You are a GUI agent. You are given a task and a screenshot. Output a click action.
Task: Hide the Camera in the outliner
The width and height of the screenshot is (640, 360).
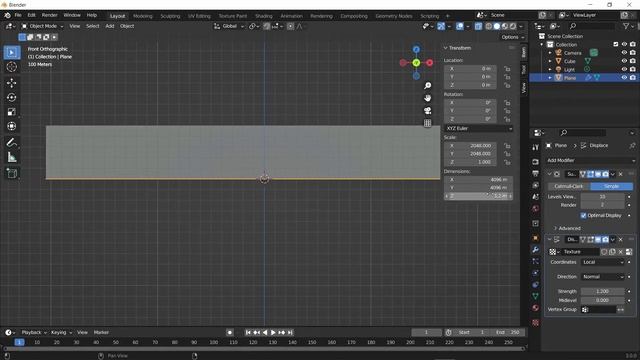point(624,53)
